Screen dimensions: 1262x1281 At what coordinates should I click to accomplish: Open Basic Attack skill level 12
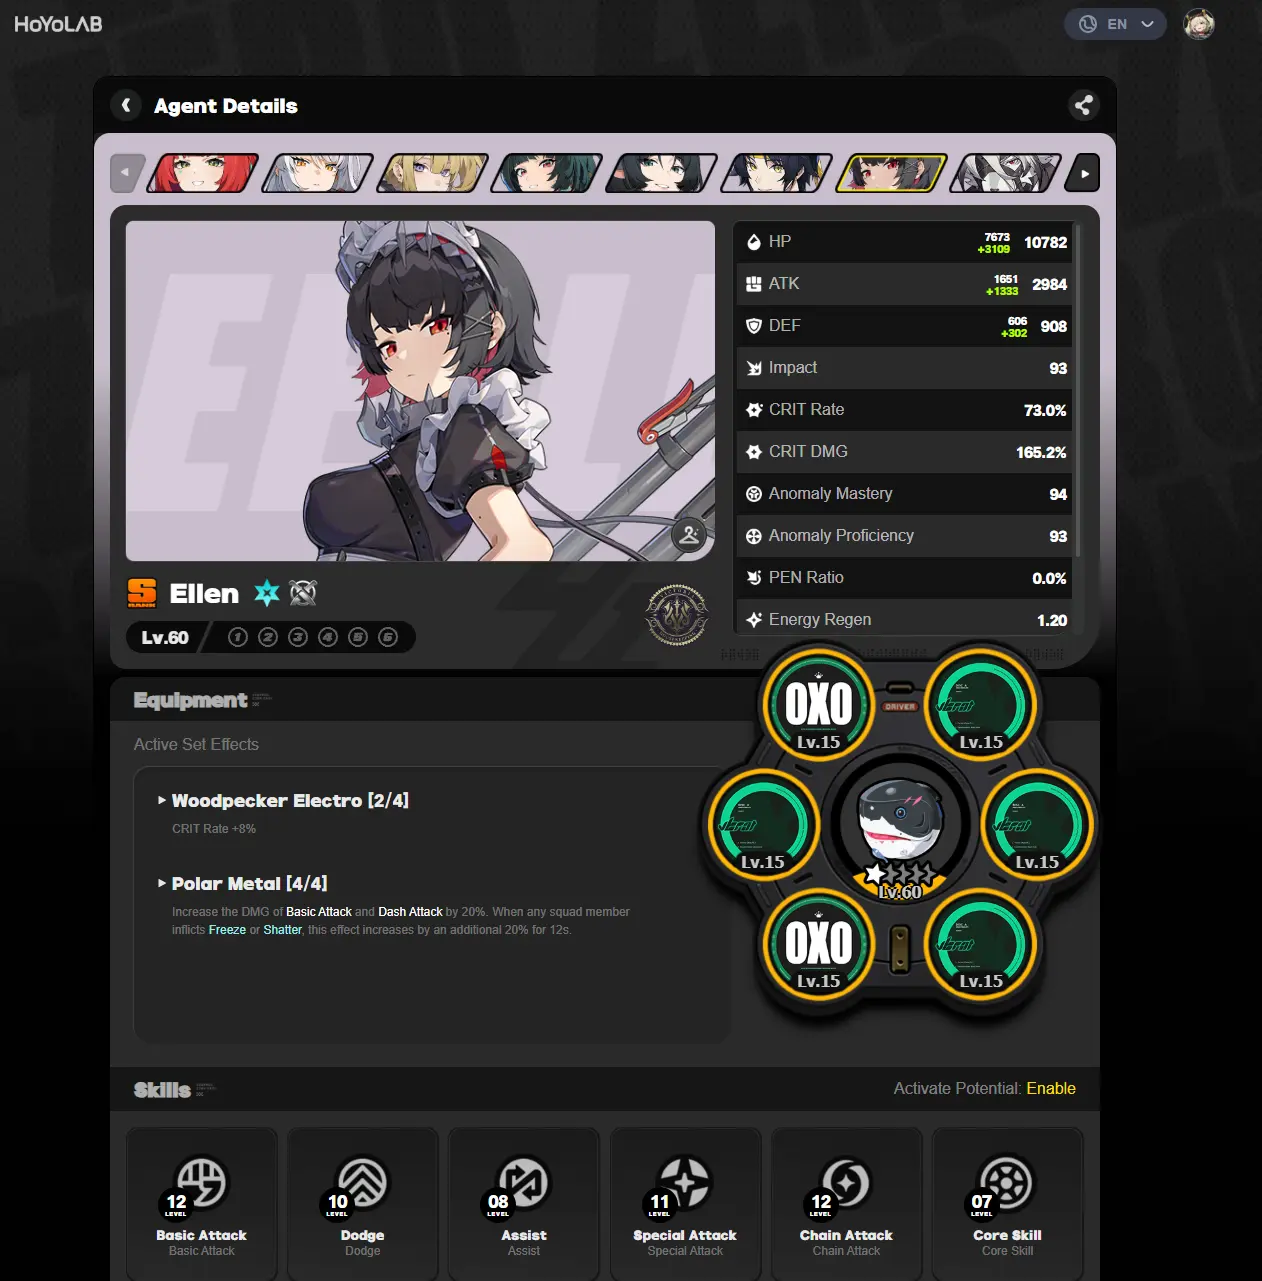[202, 1205]
